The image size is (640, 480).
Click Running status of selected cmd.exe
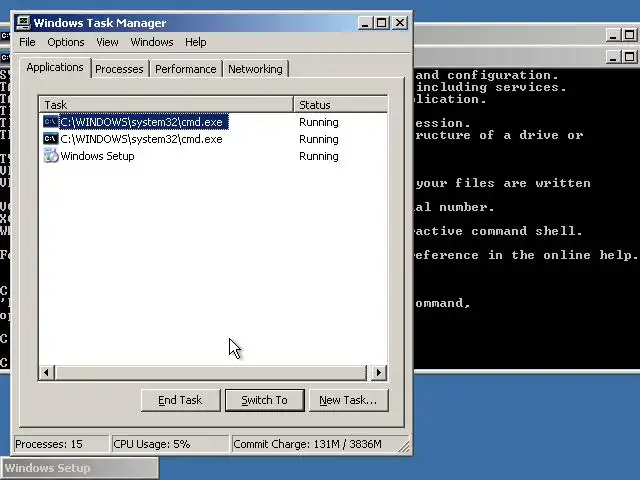pyautogui.click(x=319, y=122)
